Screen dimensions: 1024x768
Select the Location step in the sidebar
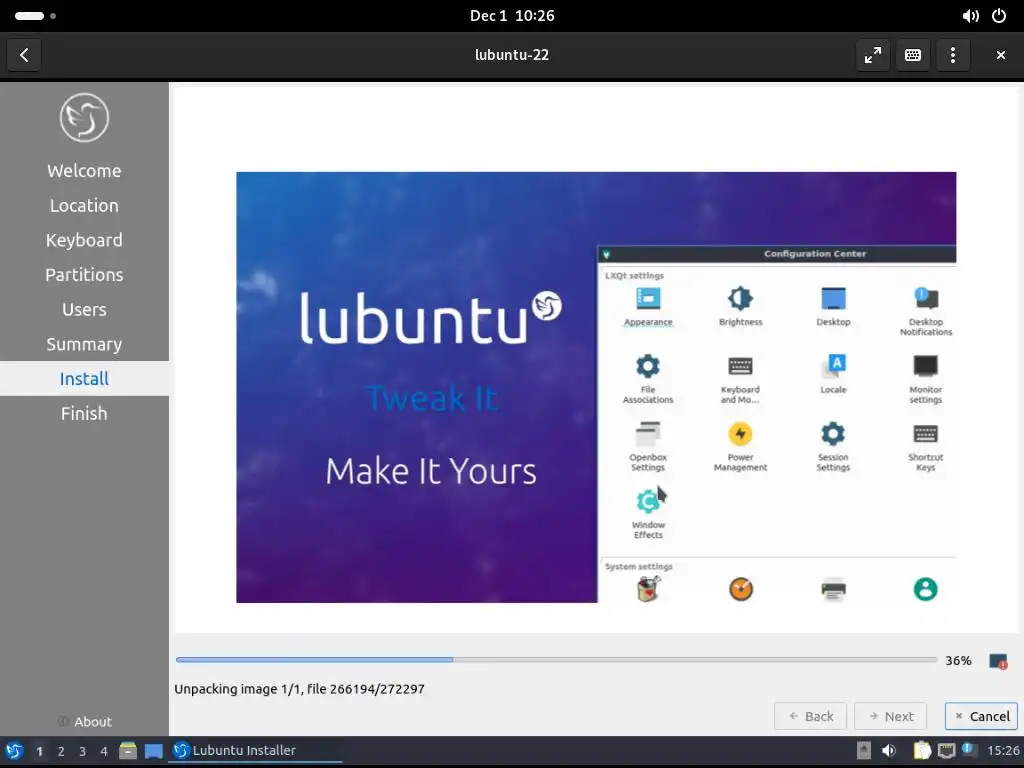(84, 205)
